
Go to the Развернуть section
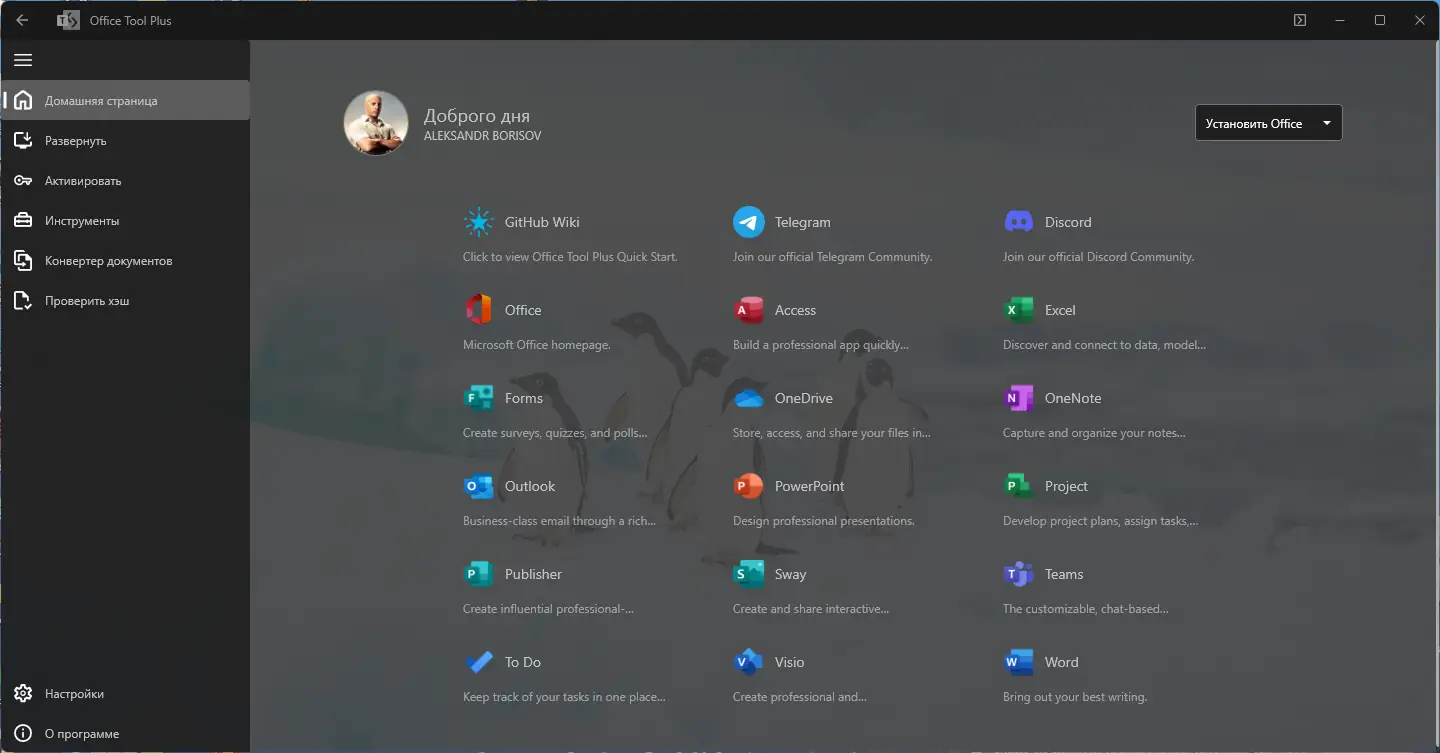125,140
